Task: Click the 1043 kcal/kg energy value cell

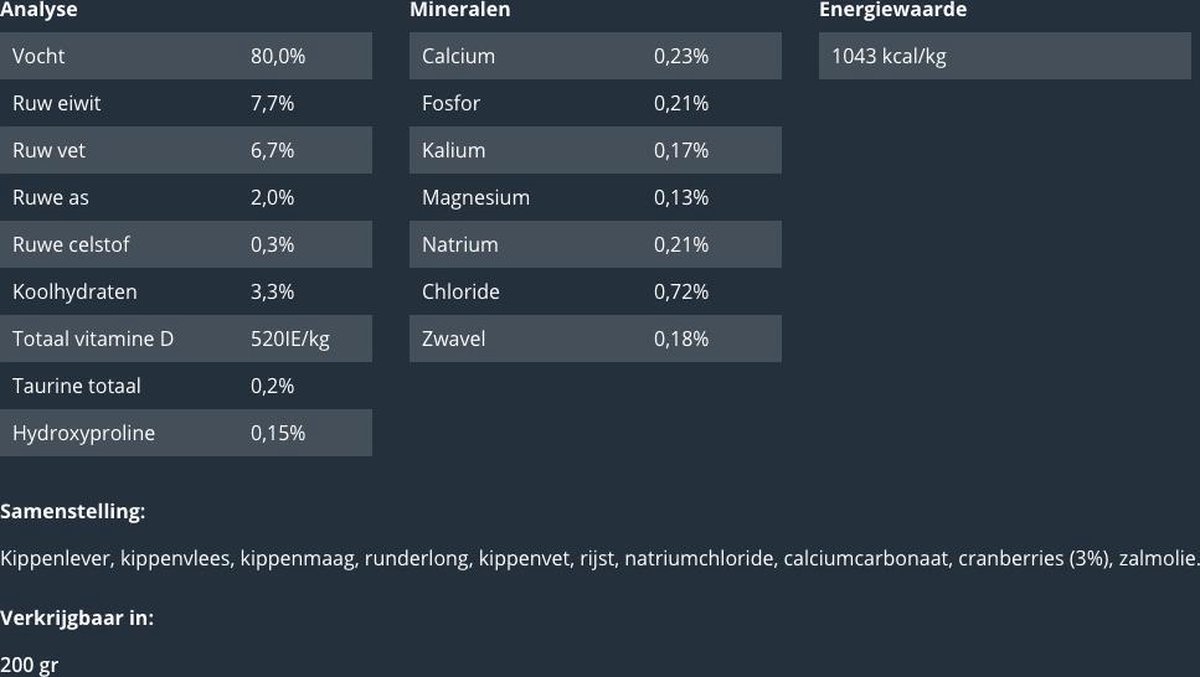Action: coord(1005,56)
